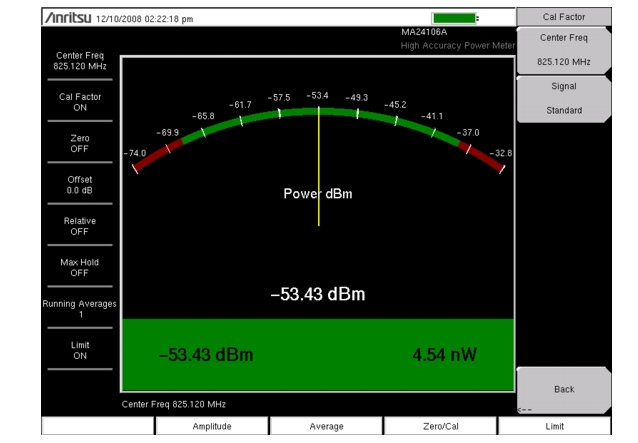Viewport: 638px width, 443px height.
Task: Click the -65.8 scale label
Action: (203, 116)
